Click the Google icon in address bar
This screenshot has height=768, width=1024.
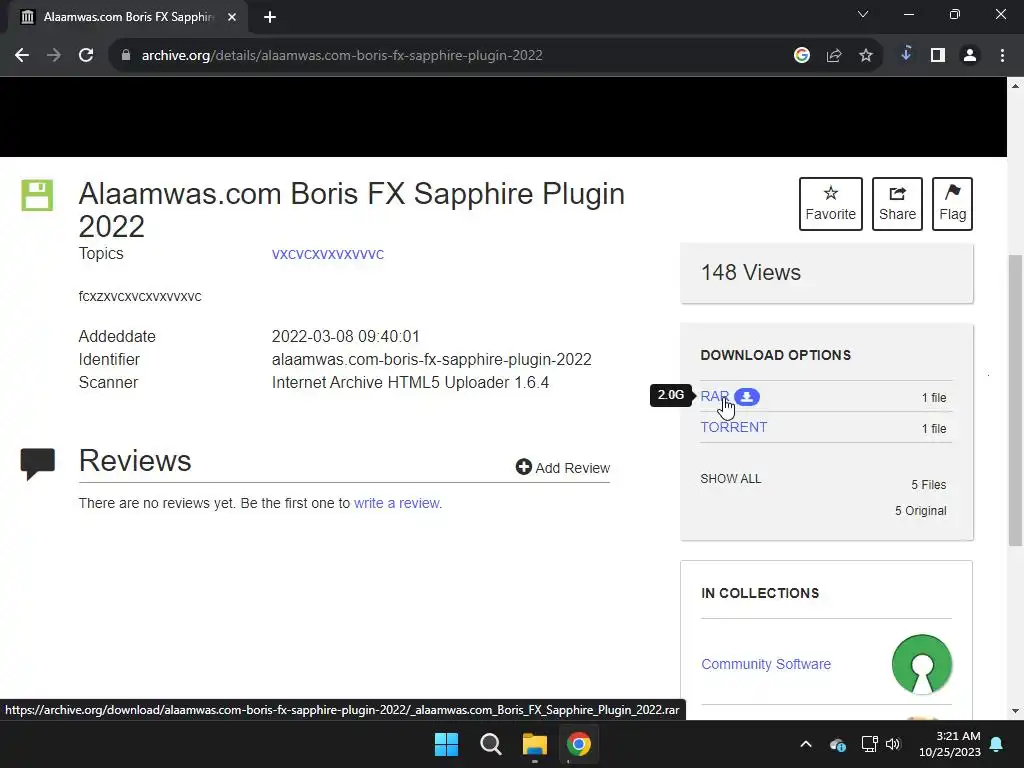coord(801,56)
